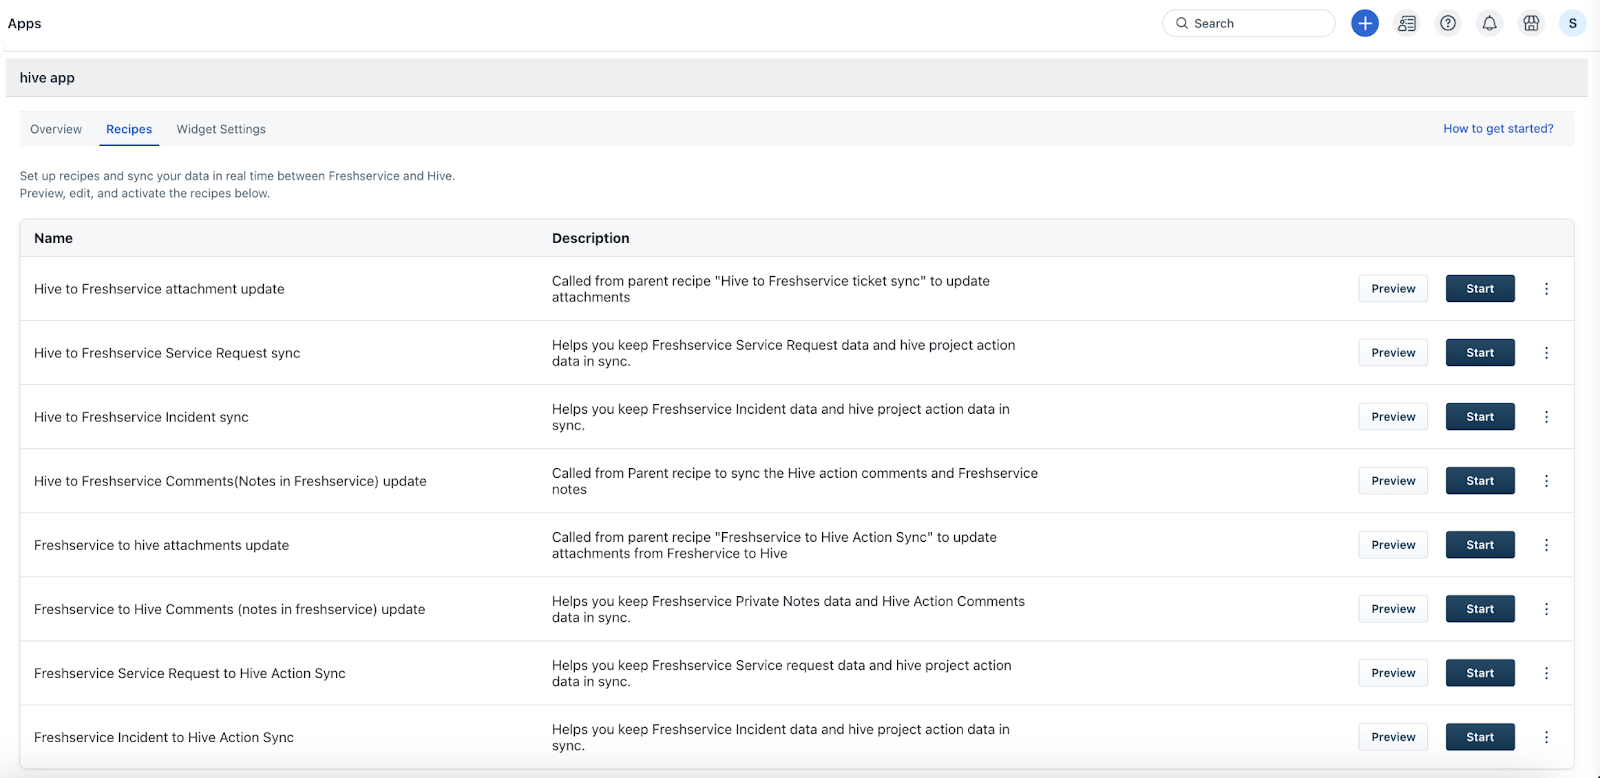Click the magnifier icon in Search box

point(1182,23)
